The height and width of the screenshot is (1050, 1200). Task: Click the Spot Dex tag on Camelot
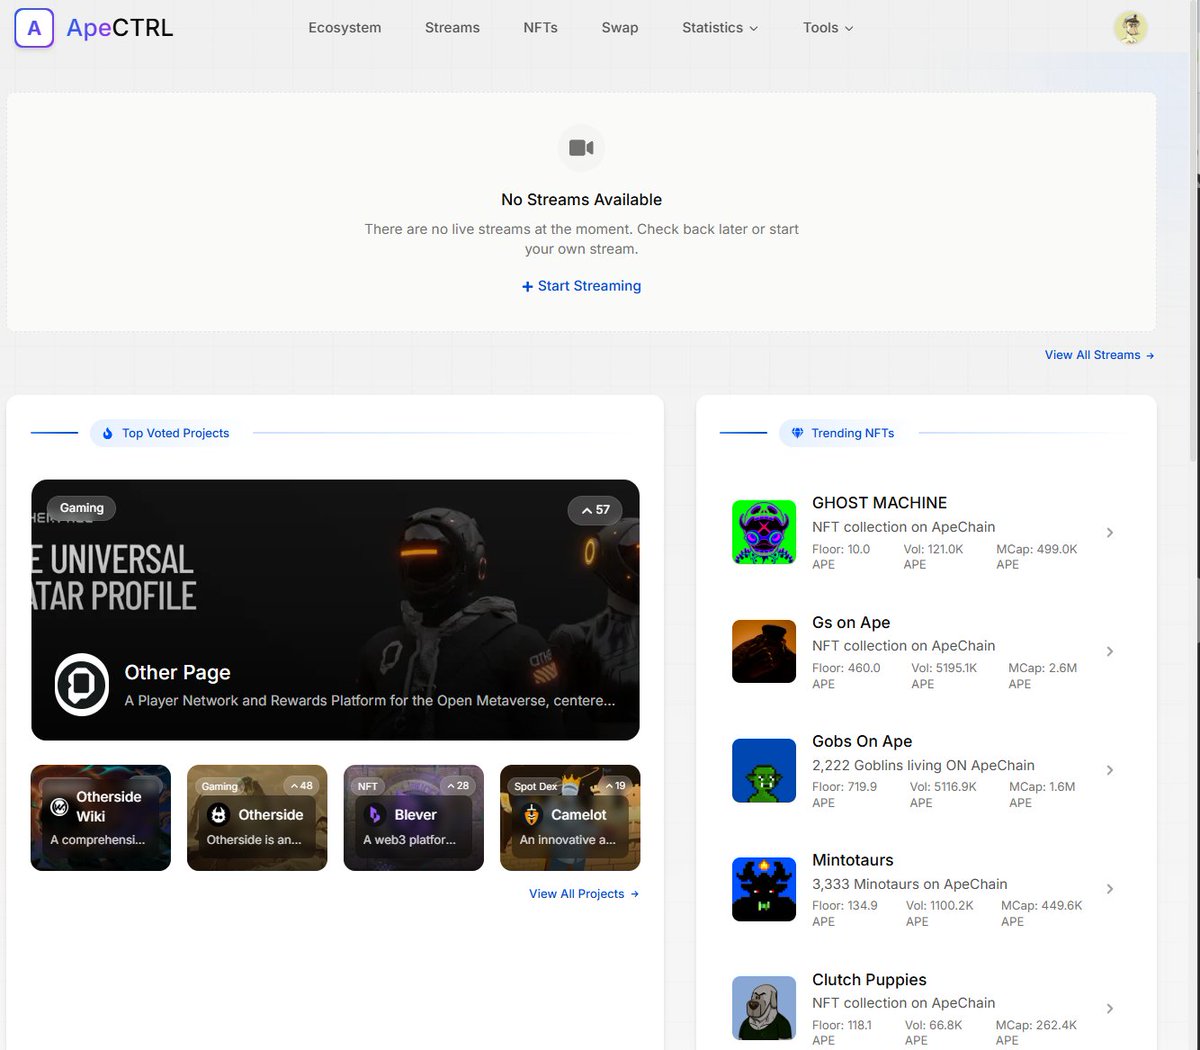pyautogui.click(x=536, y=786)
